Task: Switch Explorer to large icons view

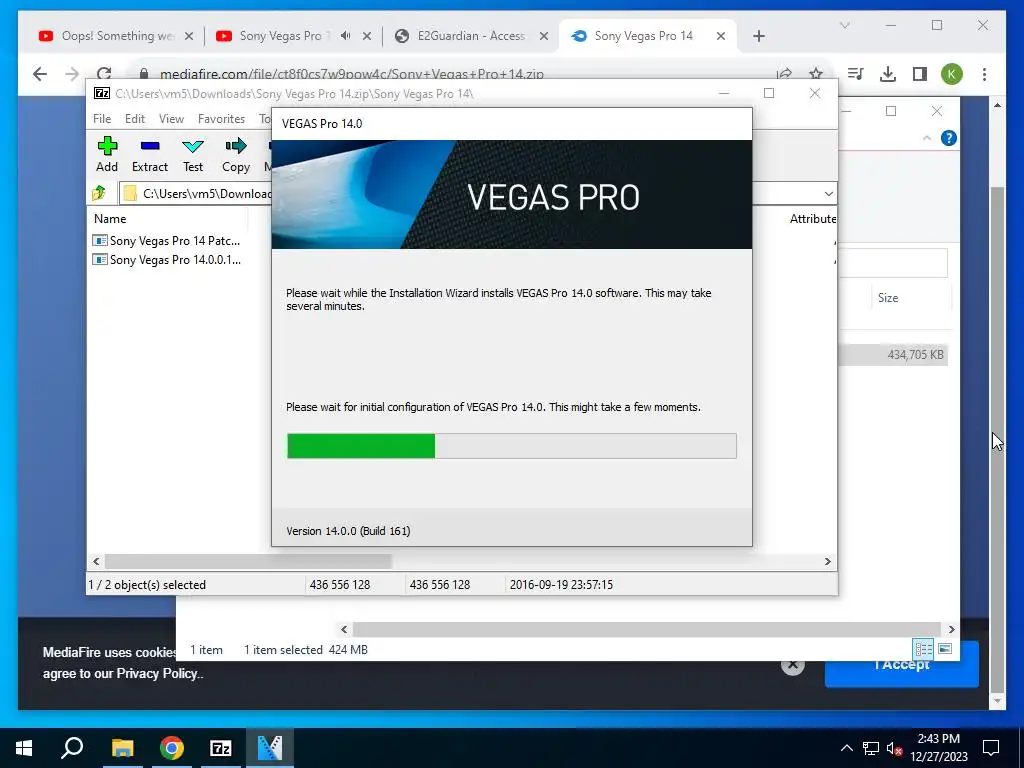Action: 945,649
